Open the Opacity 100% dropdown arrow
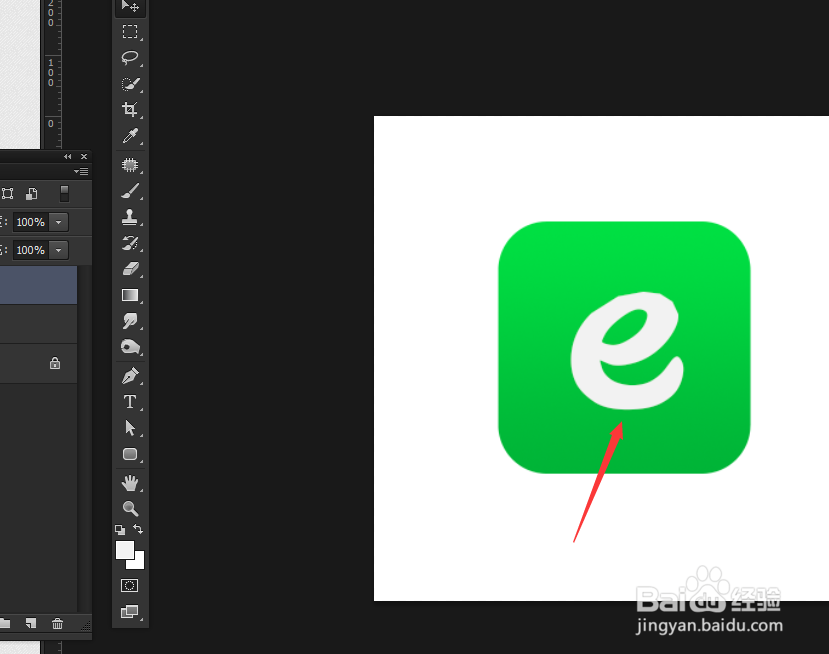The image size is (829, 654). [59, 222]
